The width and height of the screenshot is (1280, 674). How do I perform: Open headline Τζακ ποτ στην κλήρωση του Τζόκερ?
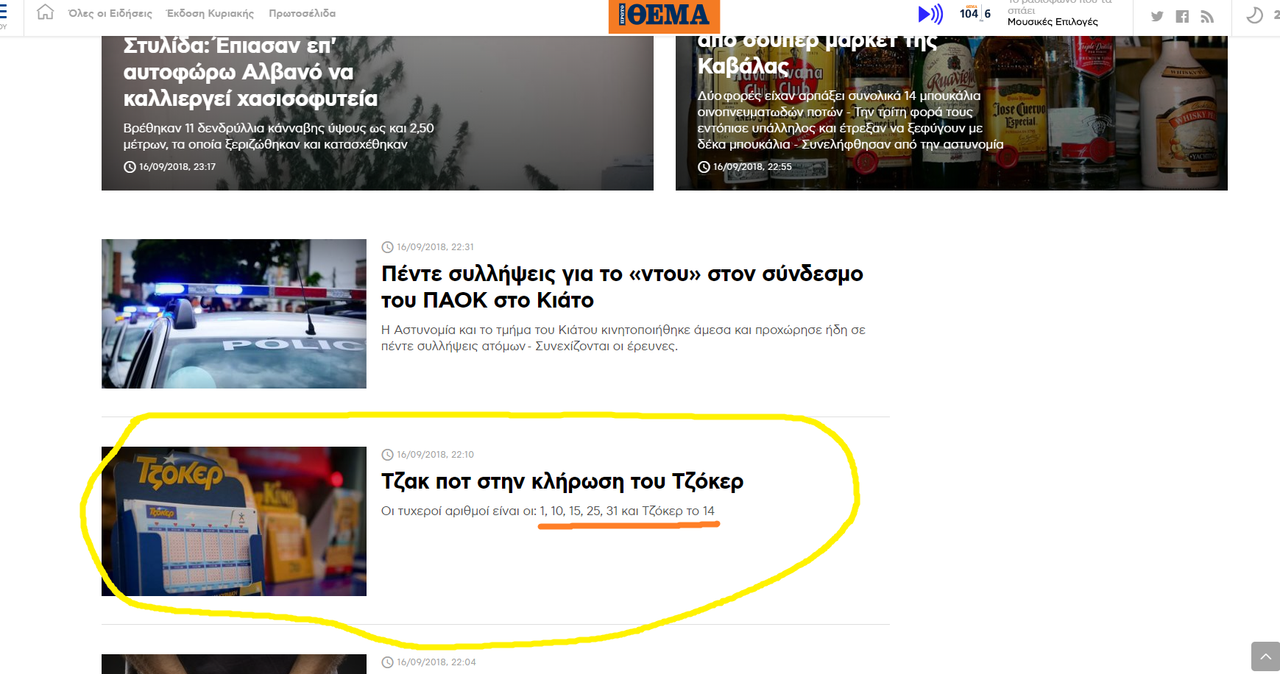click(563, 481)
